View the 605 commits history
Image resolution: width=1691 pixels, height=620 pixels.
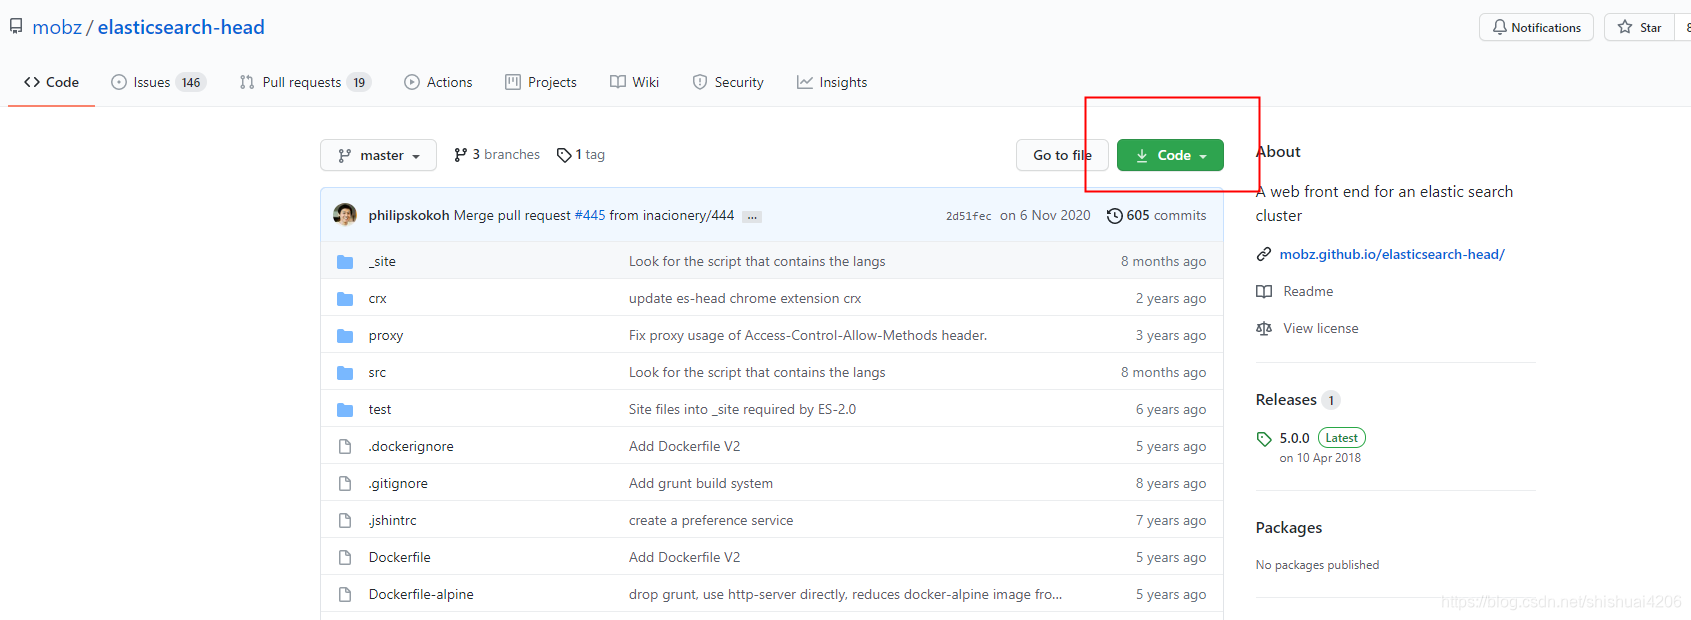click(x=1156, y=215)
